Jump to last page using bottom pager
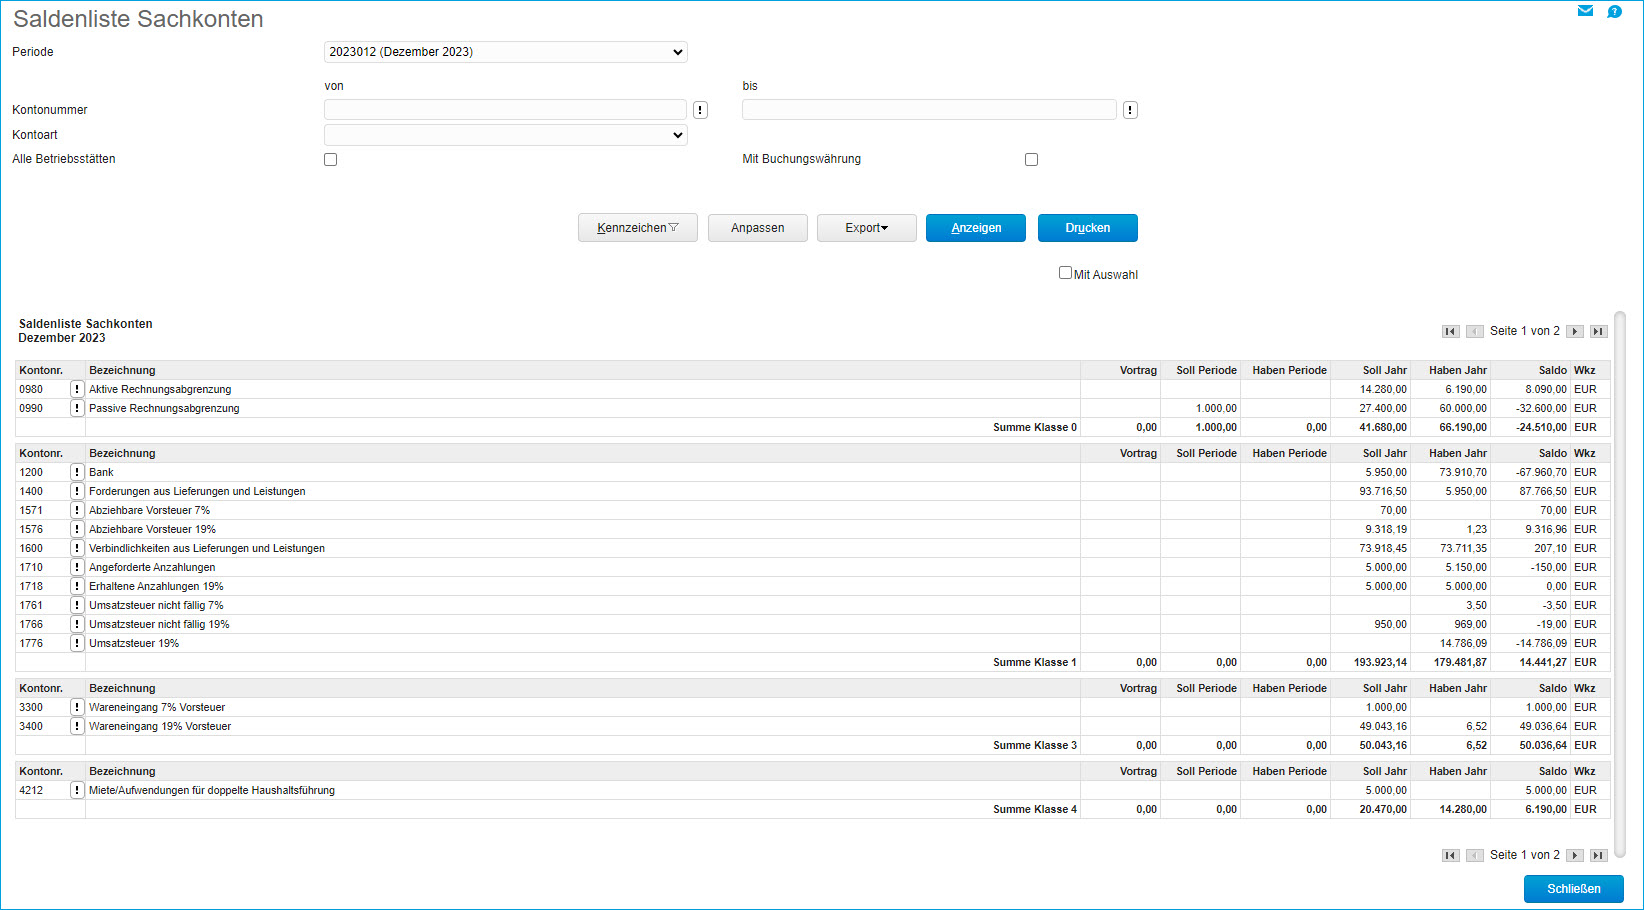The height and width of the screenshot is (910, 1644). tap(1599, 855)
